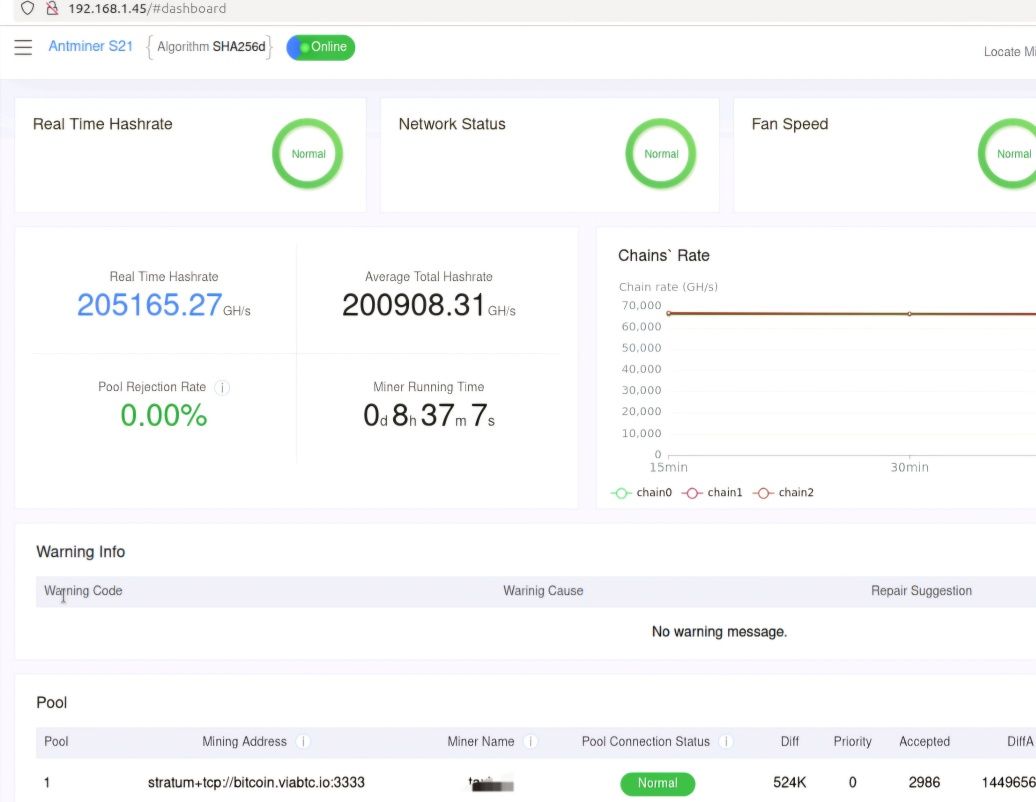Click the Chains` Rate panel title
This screenshot has width=1036, height=802.
(664, 256)
